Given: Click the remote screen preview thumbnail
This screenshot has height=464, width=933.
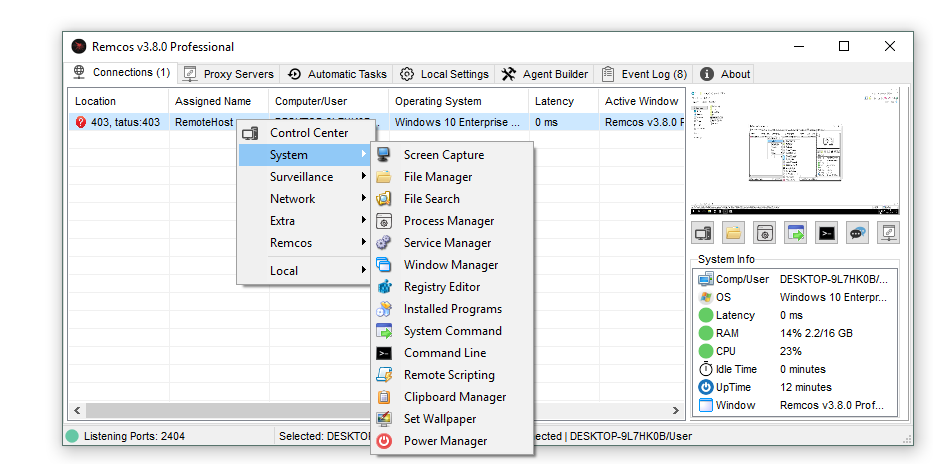Looking at the screenshot, I should tap(795, 151).
